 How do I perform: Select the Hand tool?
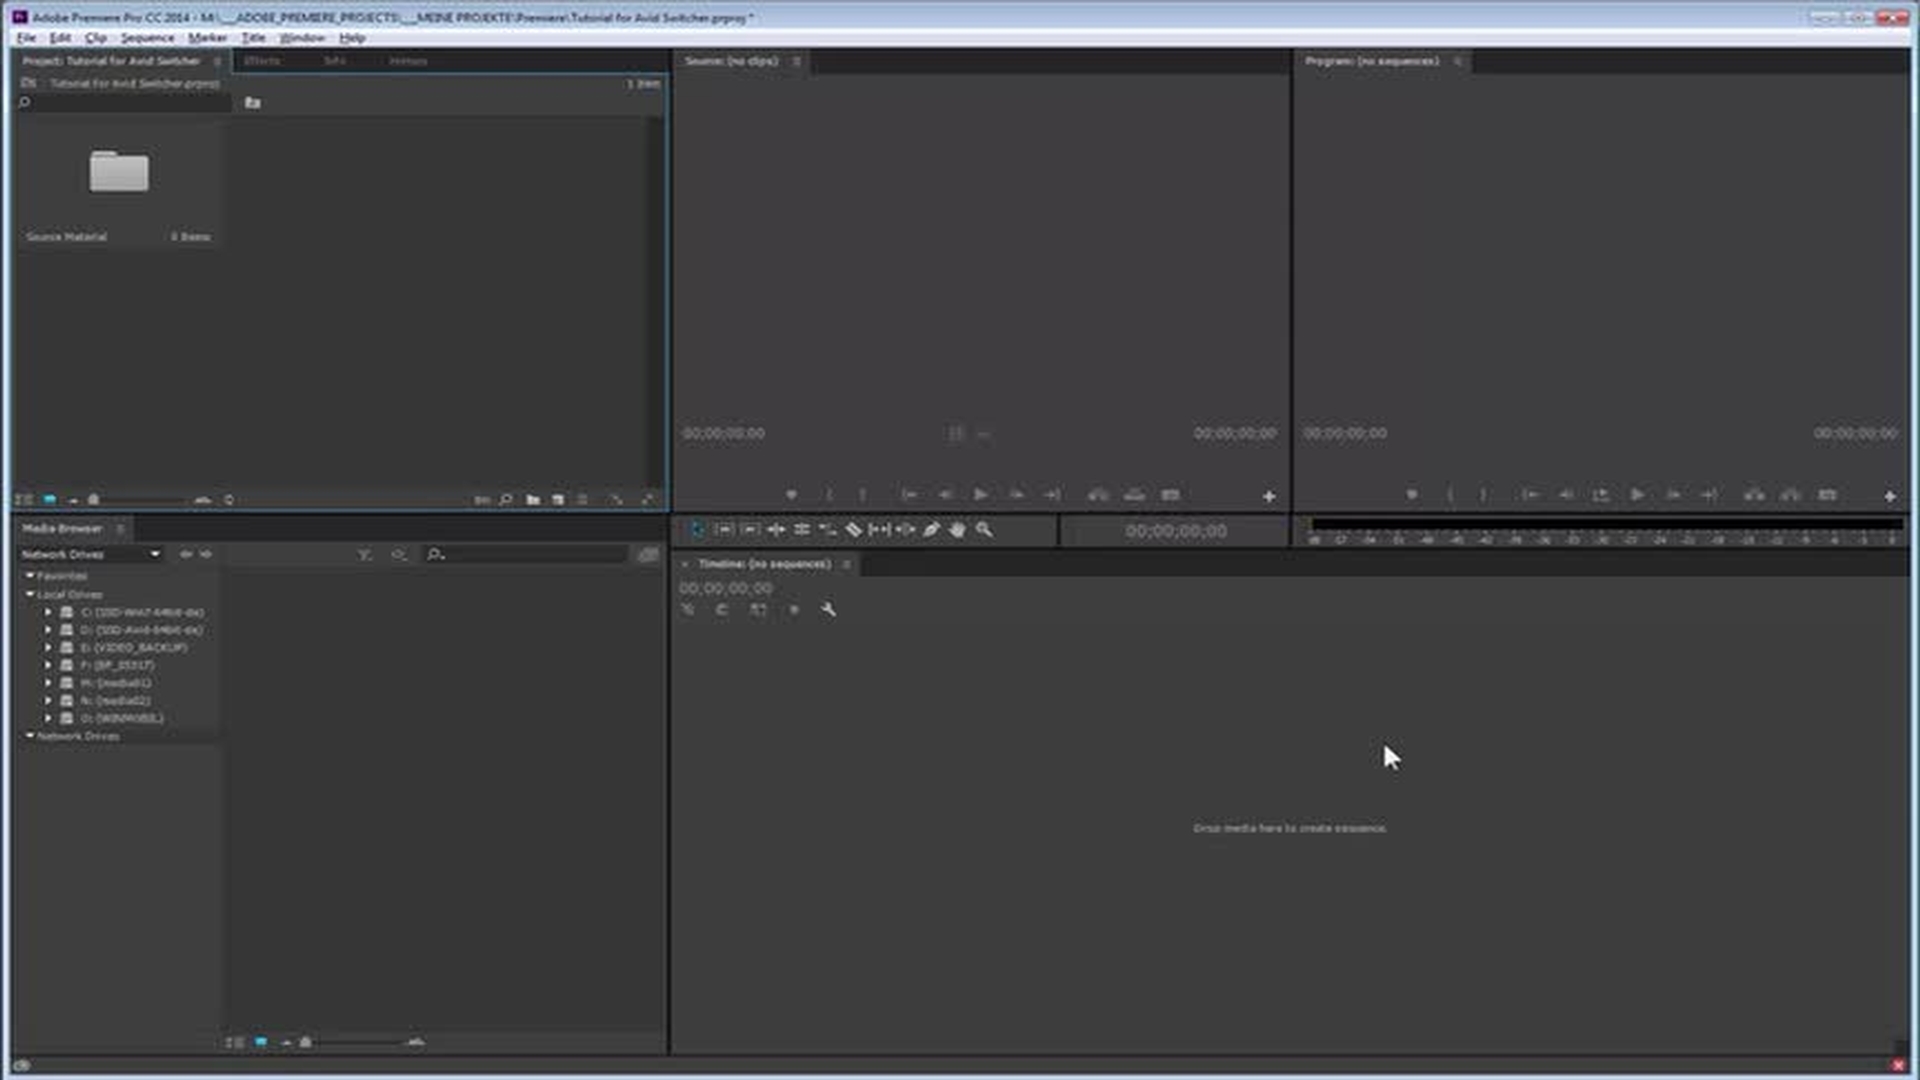click(957, 530)
